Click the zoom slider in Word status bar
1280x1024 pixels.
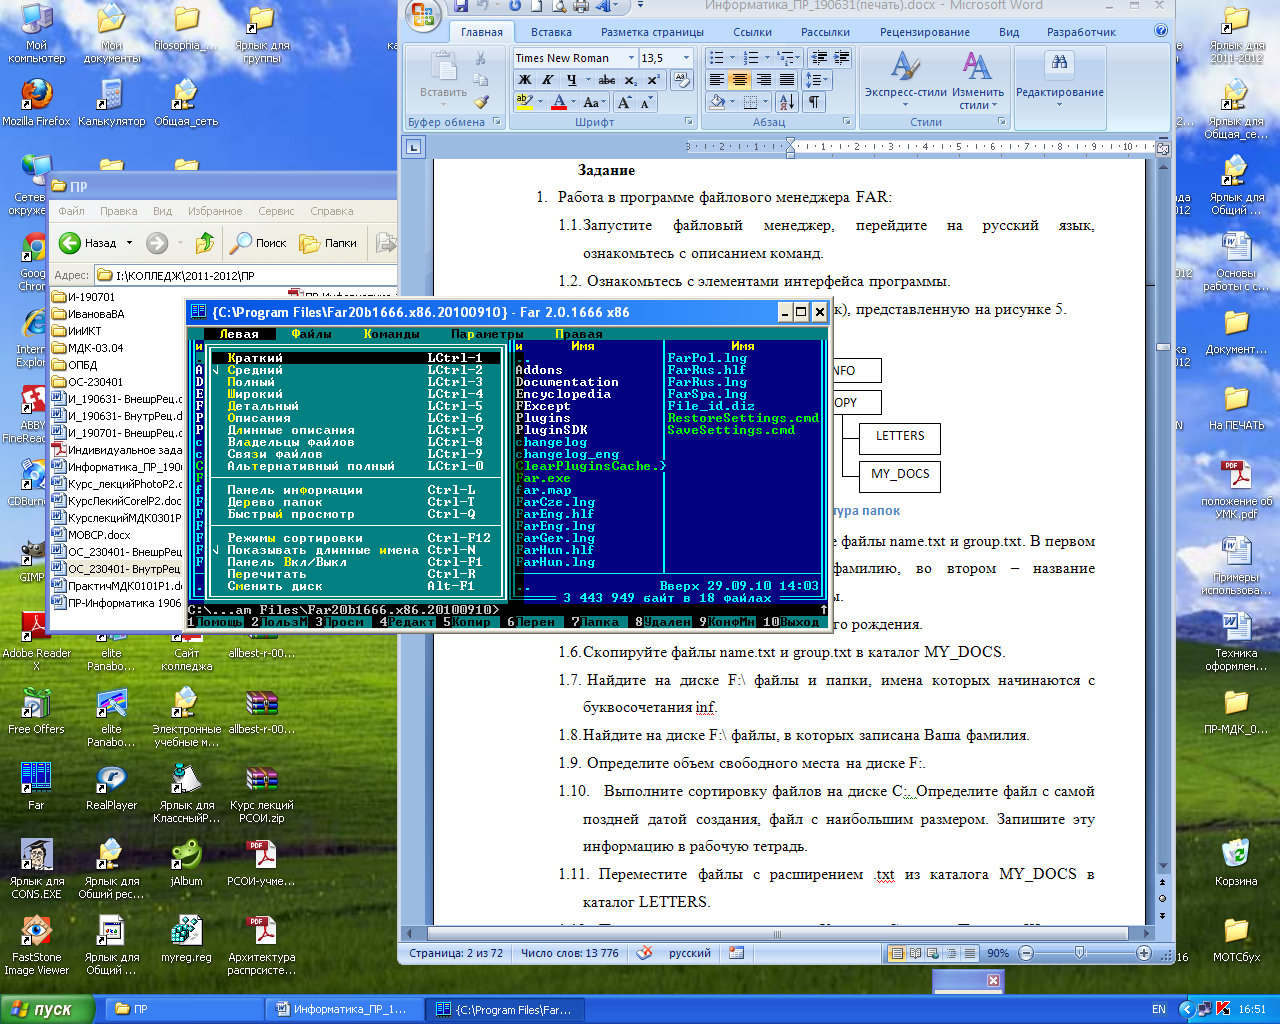point(1080,953)
